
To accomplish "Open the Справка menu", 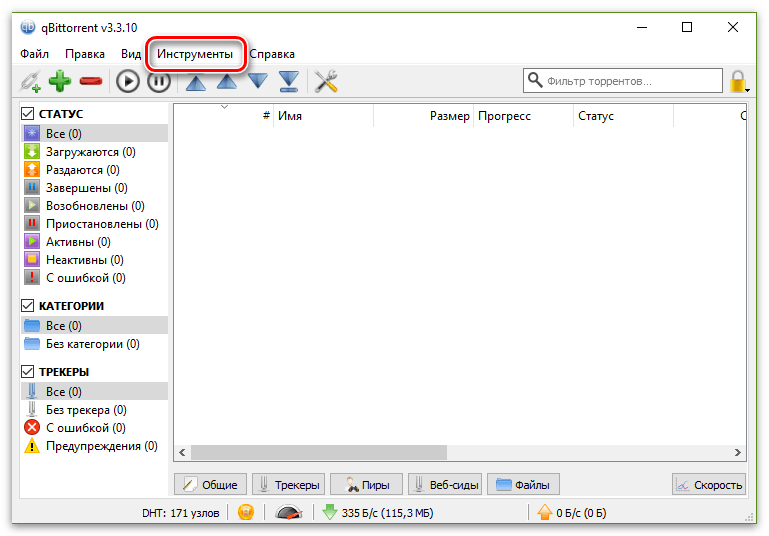I will [x=272, y=54].
